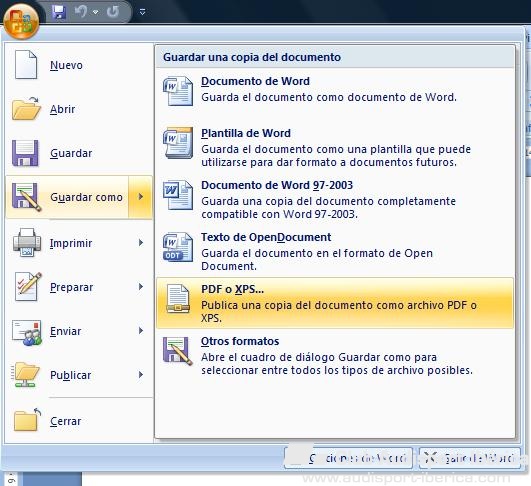
Task: Select Texto de OpenDocument title
Action: [266, 237]
